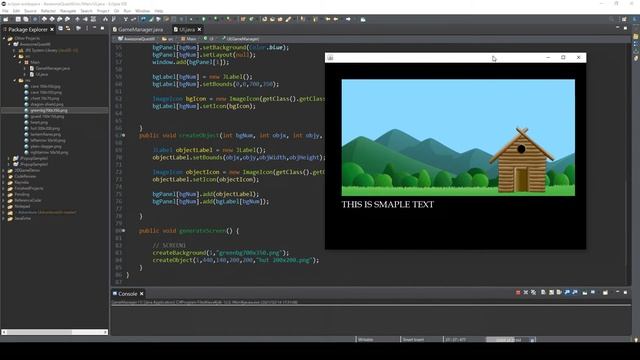The height and width of the screenshot is (360, 640).
Task: Click the New file toolbar icon
Action: coord(6,19)
